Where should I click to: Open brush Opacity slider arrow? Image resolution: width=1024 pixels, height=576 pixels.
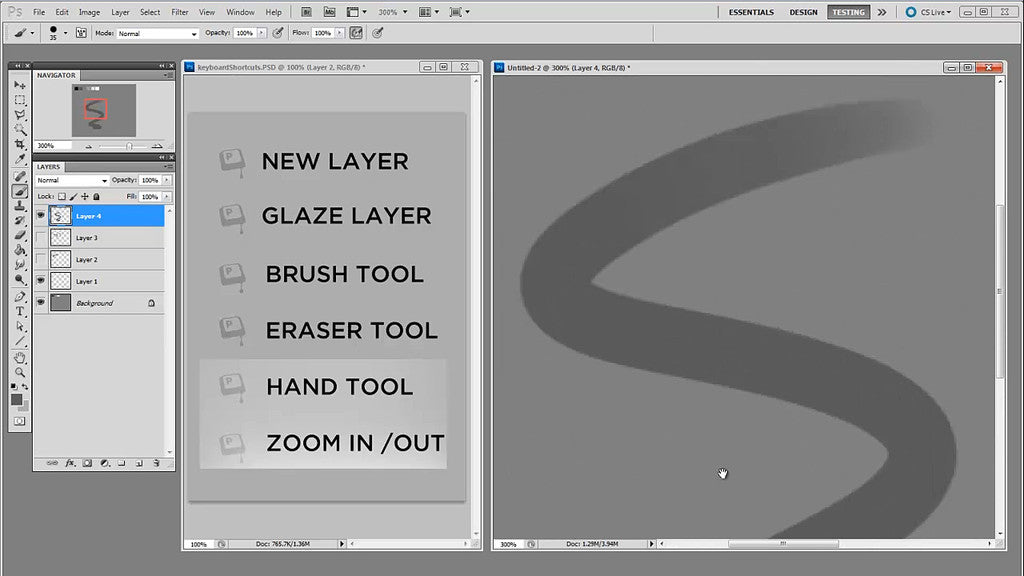262,33
